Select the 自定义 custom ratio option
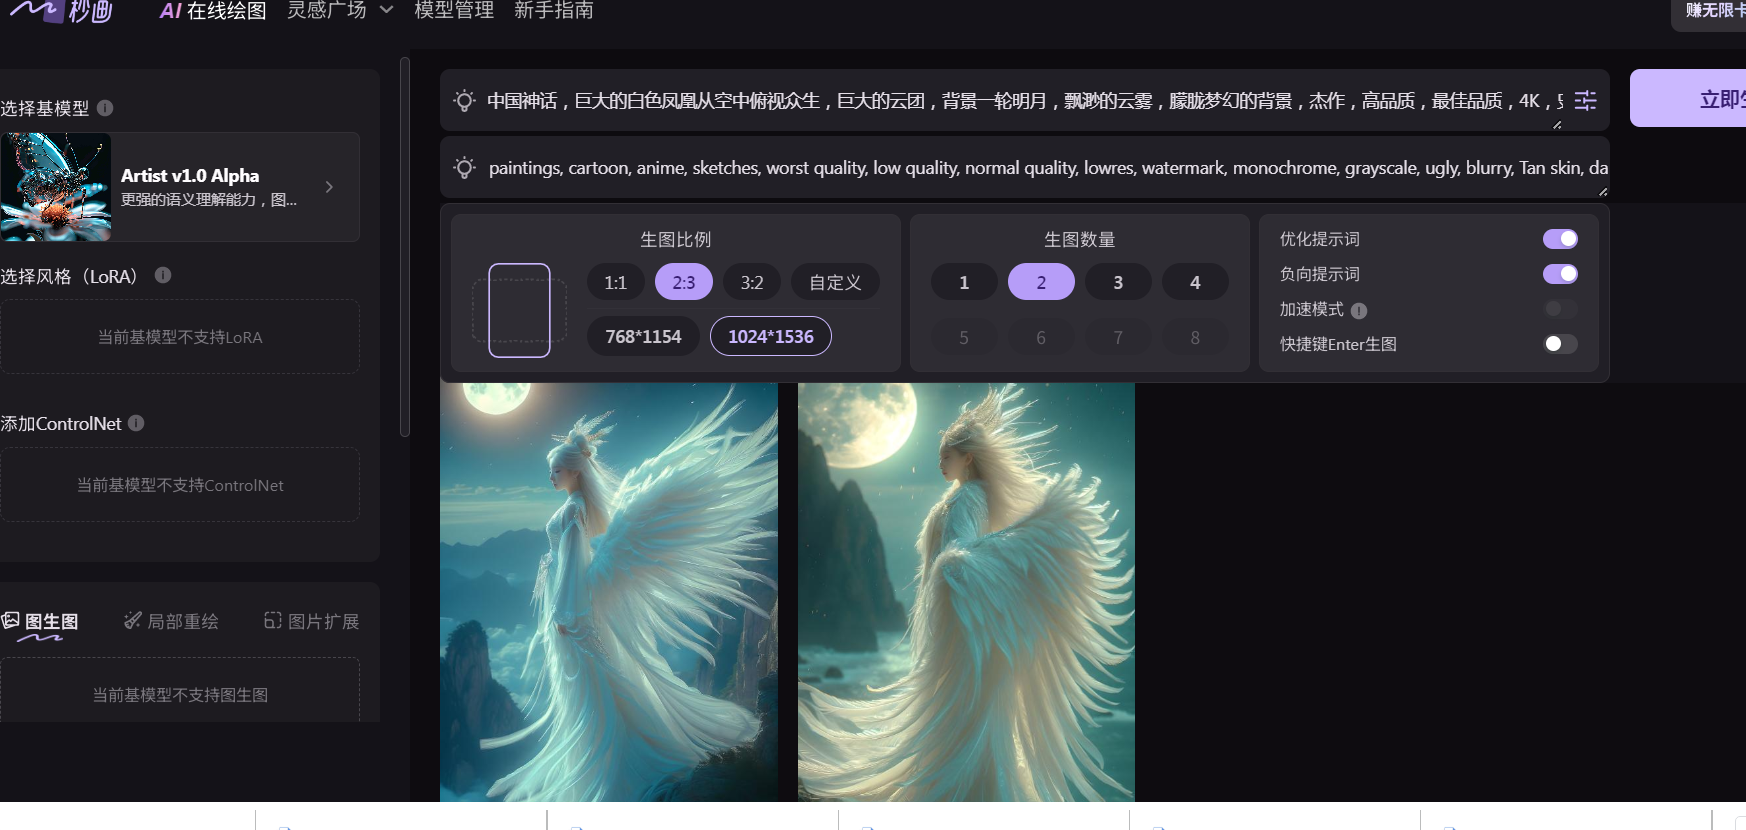 pos(835,282)
